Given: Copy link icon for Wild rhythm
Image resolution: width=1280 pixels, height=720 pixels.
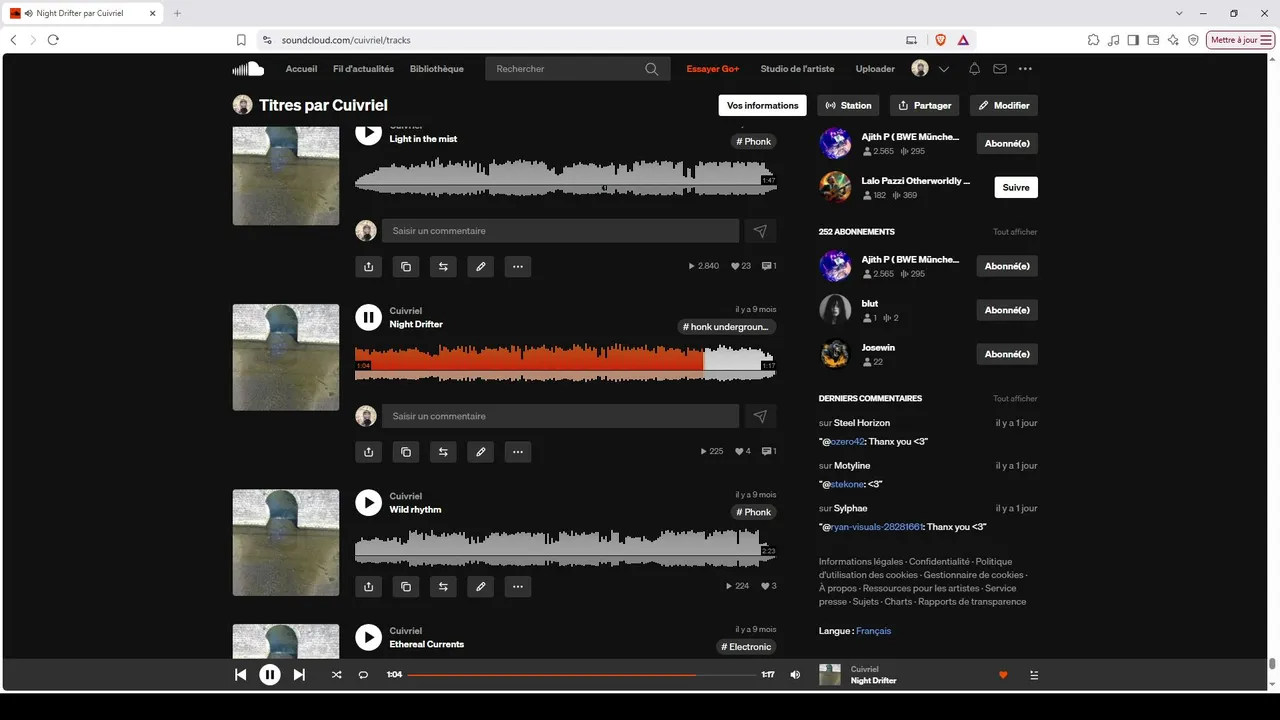Looking at the screenshot, I should (x=406, y=586).
